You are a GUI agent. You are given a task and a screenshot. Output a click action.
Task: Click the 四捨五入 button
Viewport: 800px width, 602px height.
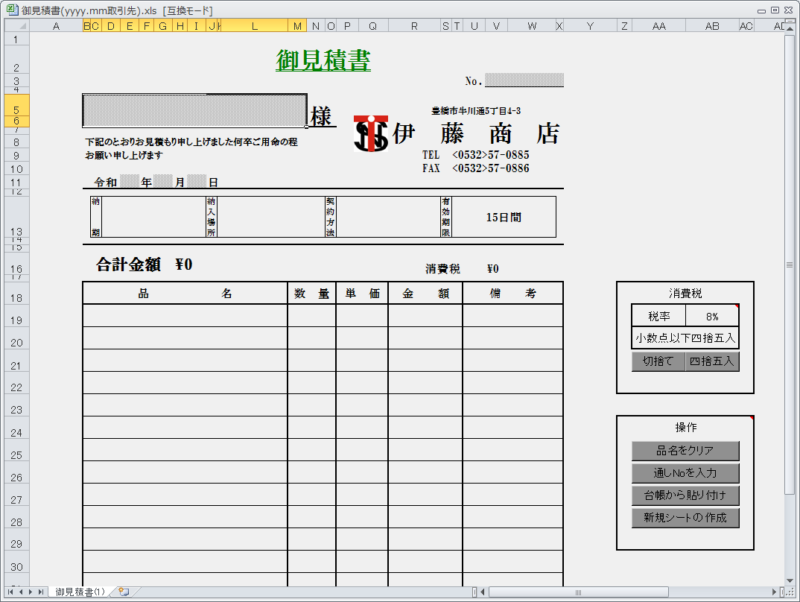coord(712,361)
